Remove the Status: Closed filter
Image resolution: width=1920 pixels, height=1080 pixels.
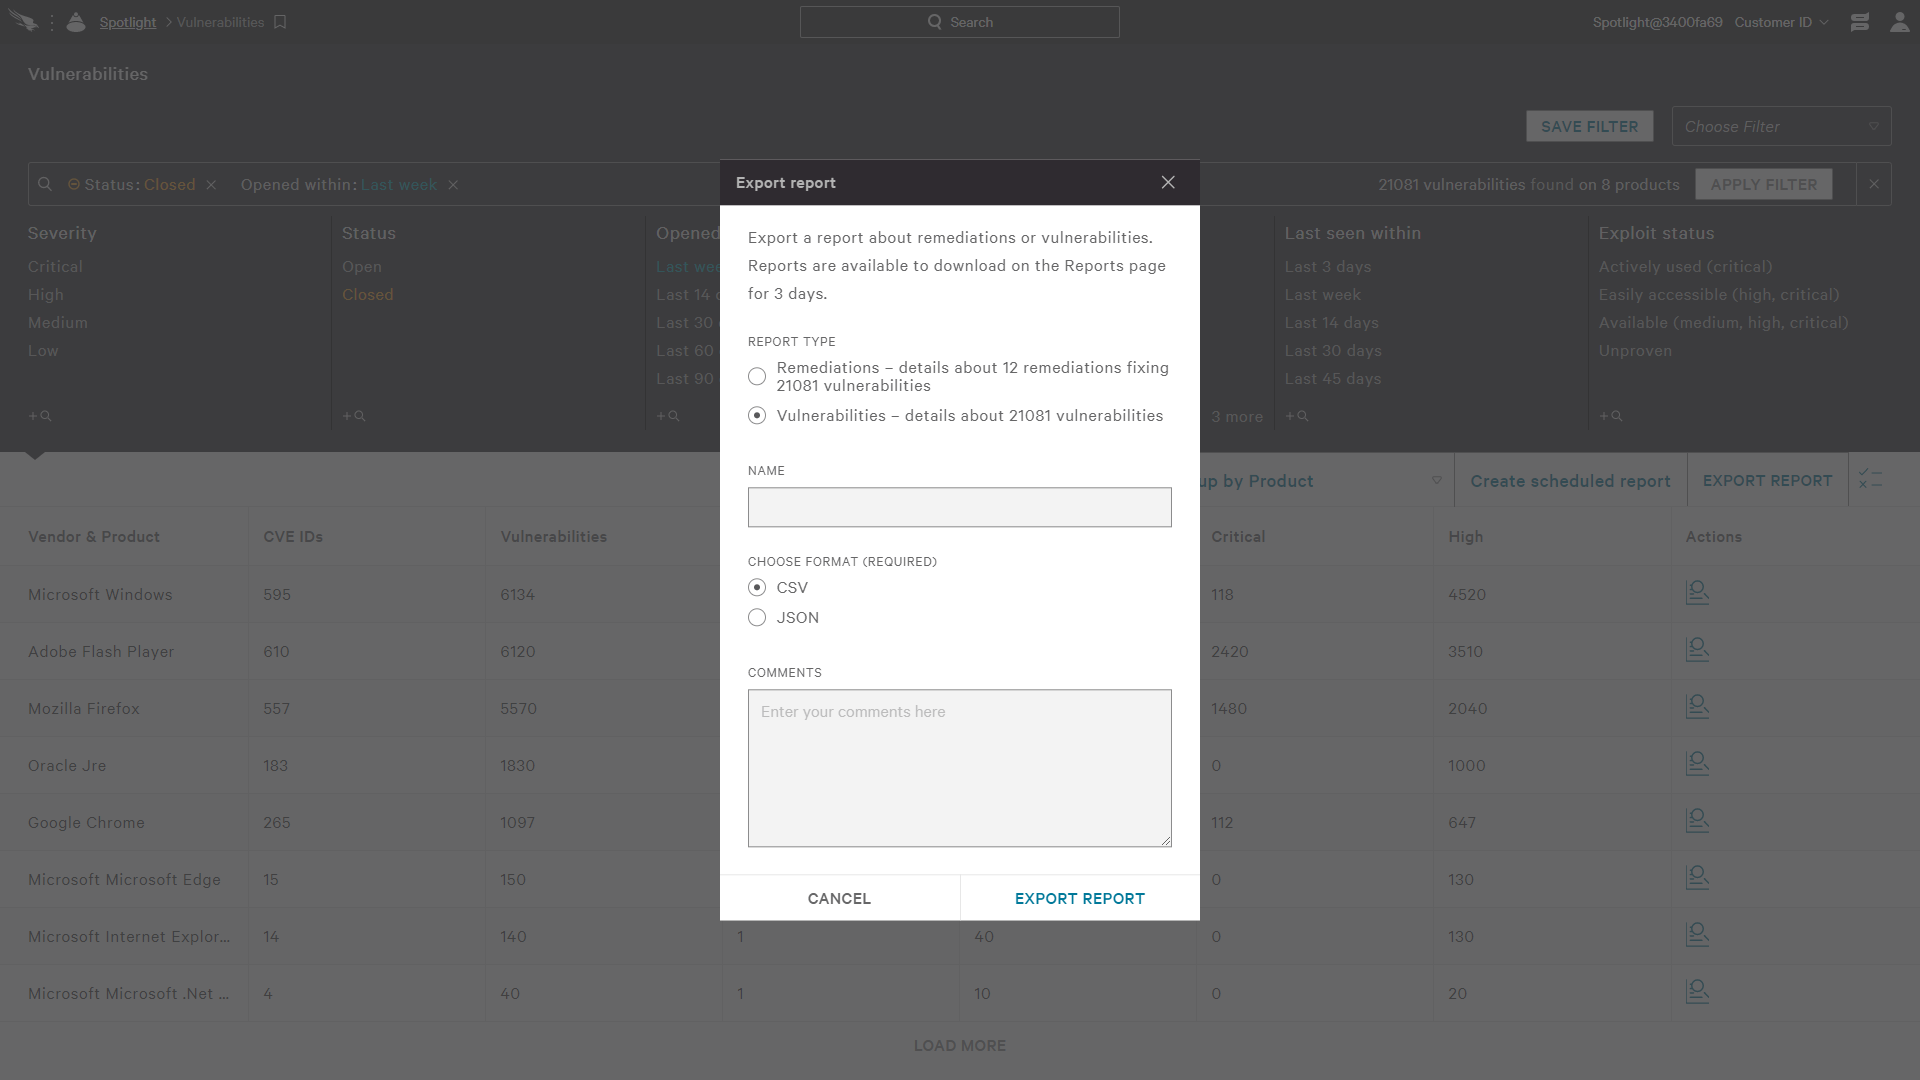click(211, 185)
